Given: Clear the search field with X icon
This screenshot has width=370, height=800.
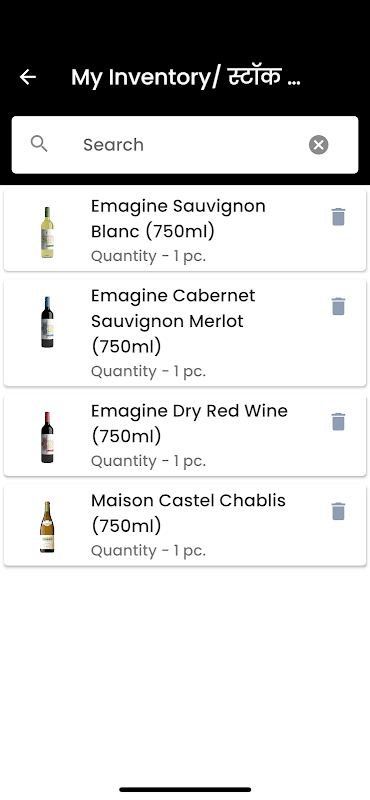Looking at the screenshot, I should pos(318,145).
